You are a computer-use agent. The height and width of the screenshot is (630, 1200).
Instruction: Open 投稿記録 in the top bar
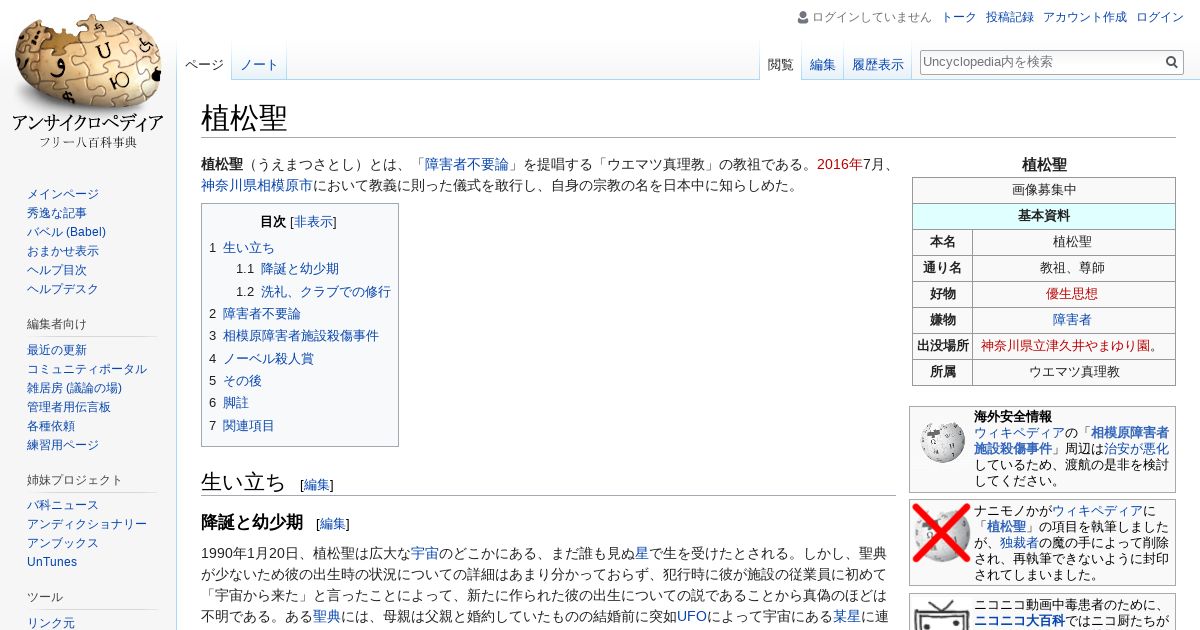[x=1010, y=17]
